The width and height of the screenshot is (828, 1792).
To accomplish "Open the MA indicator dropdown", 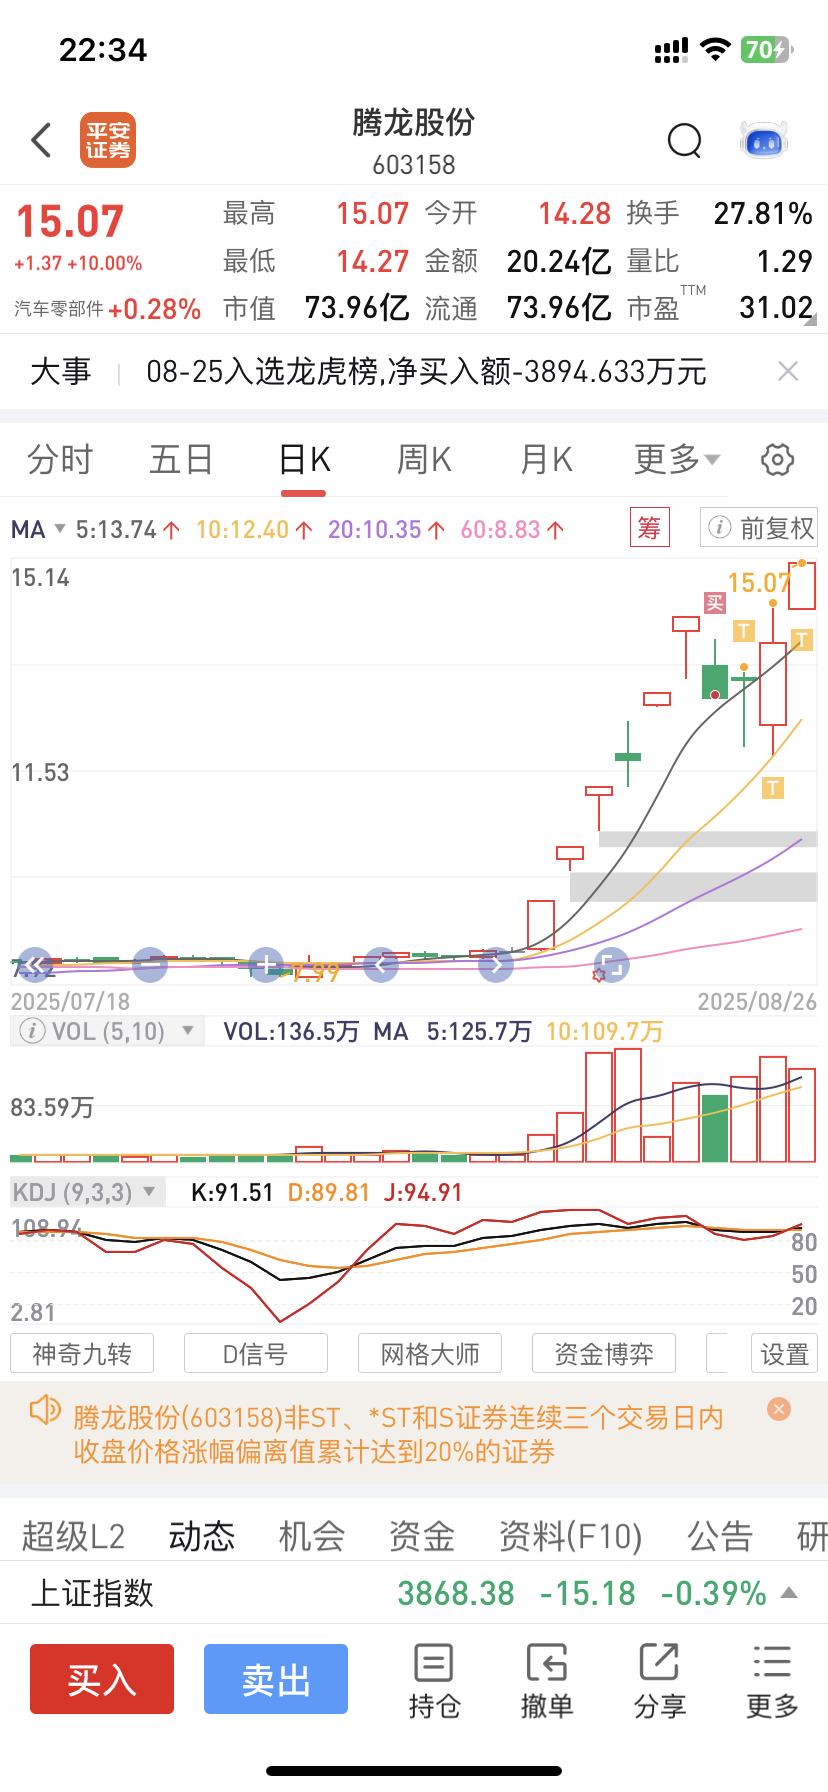I will 38,529.
